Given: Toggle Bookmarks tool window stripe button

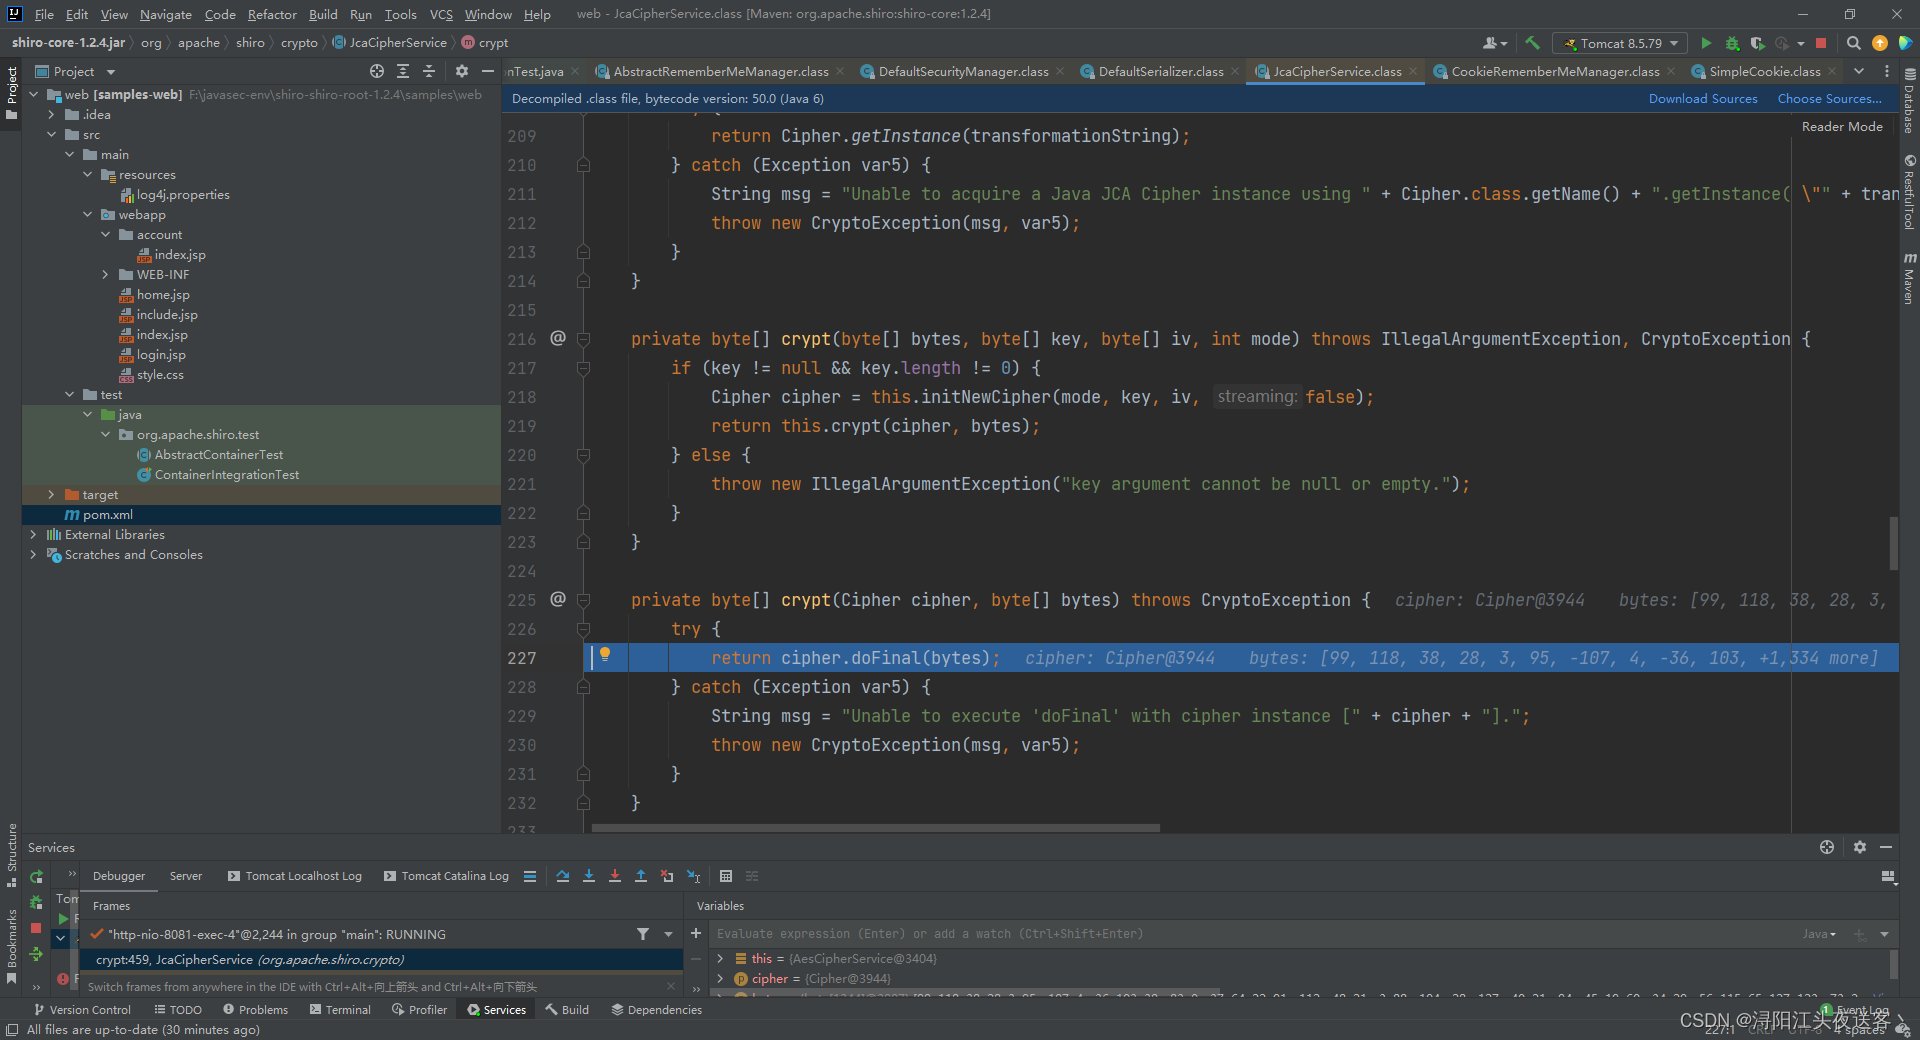Looking at the screenshot, I should [x=11, y=946].
